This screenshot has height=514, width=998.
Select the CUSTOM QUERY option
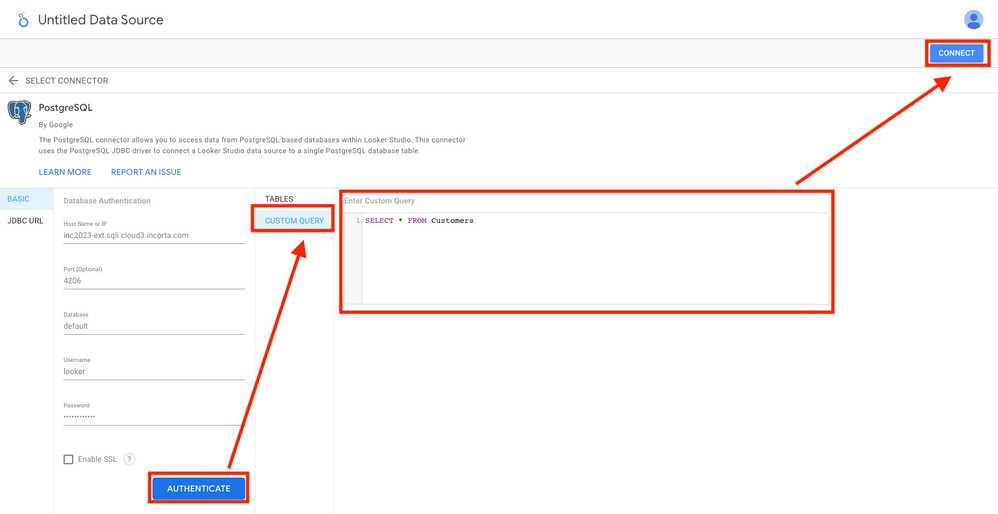coord(294,221)
